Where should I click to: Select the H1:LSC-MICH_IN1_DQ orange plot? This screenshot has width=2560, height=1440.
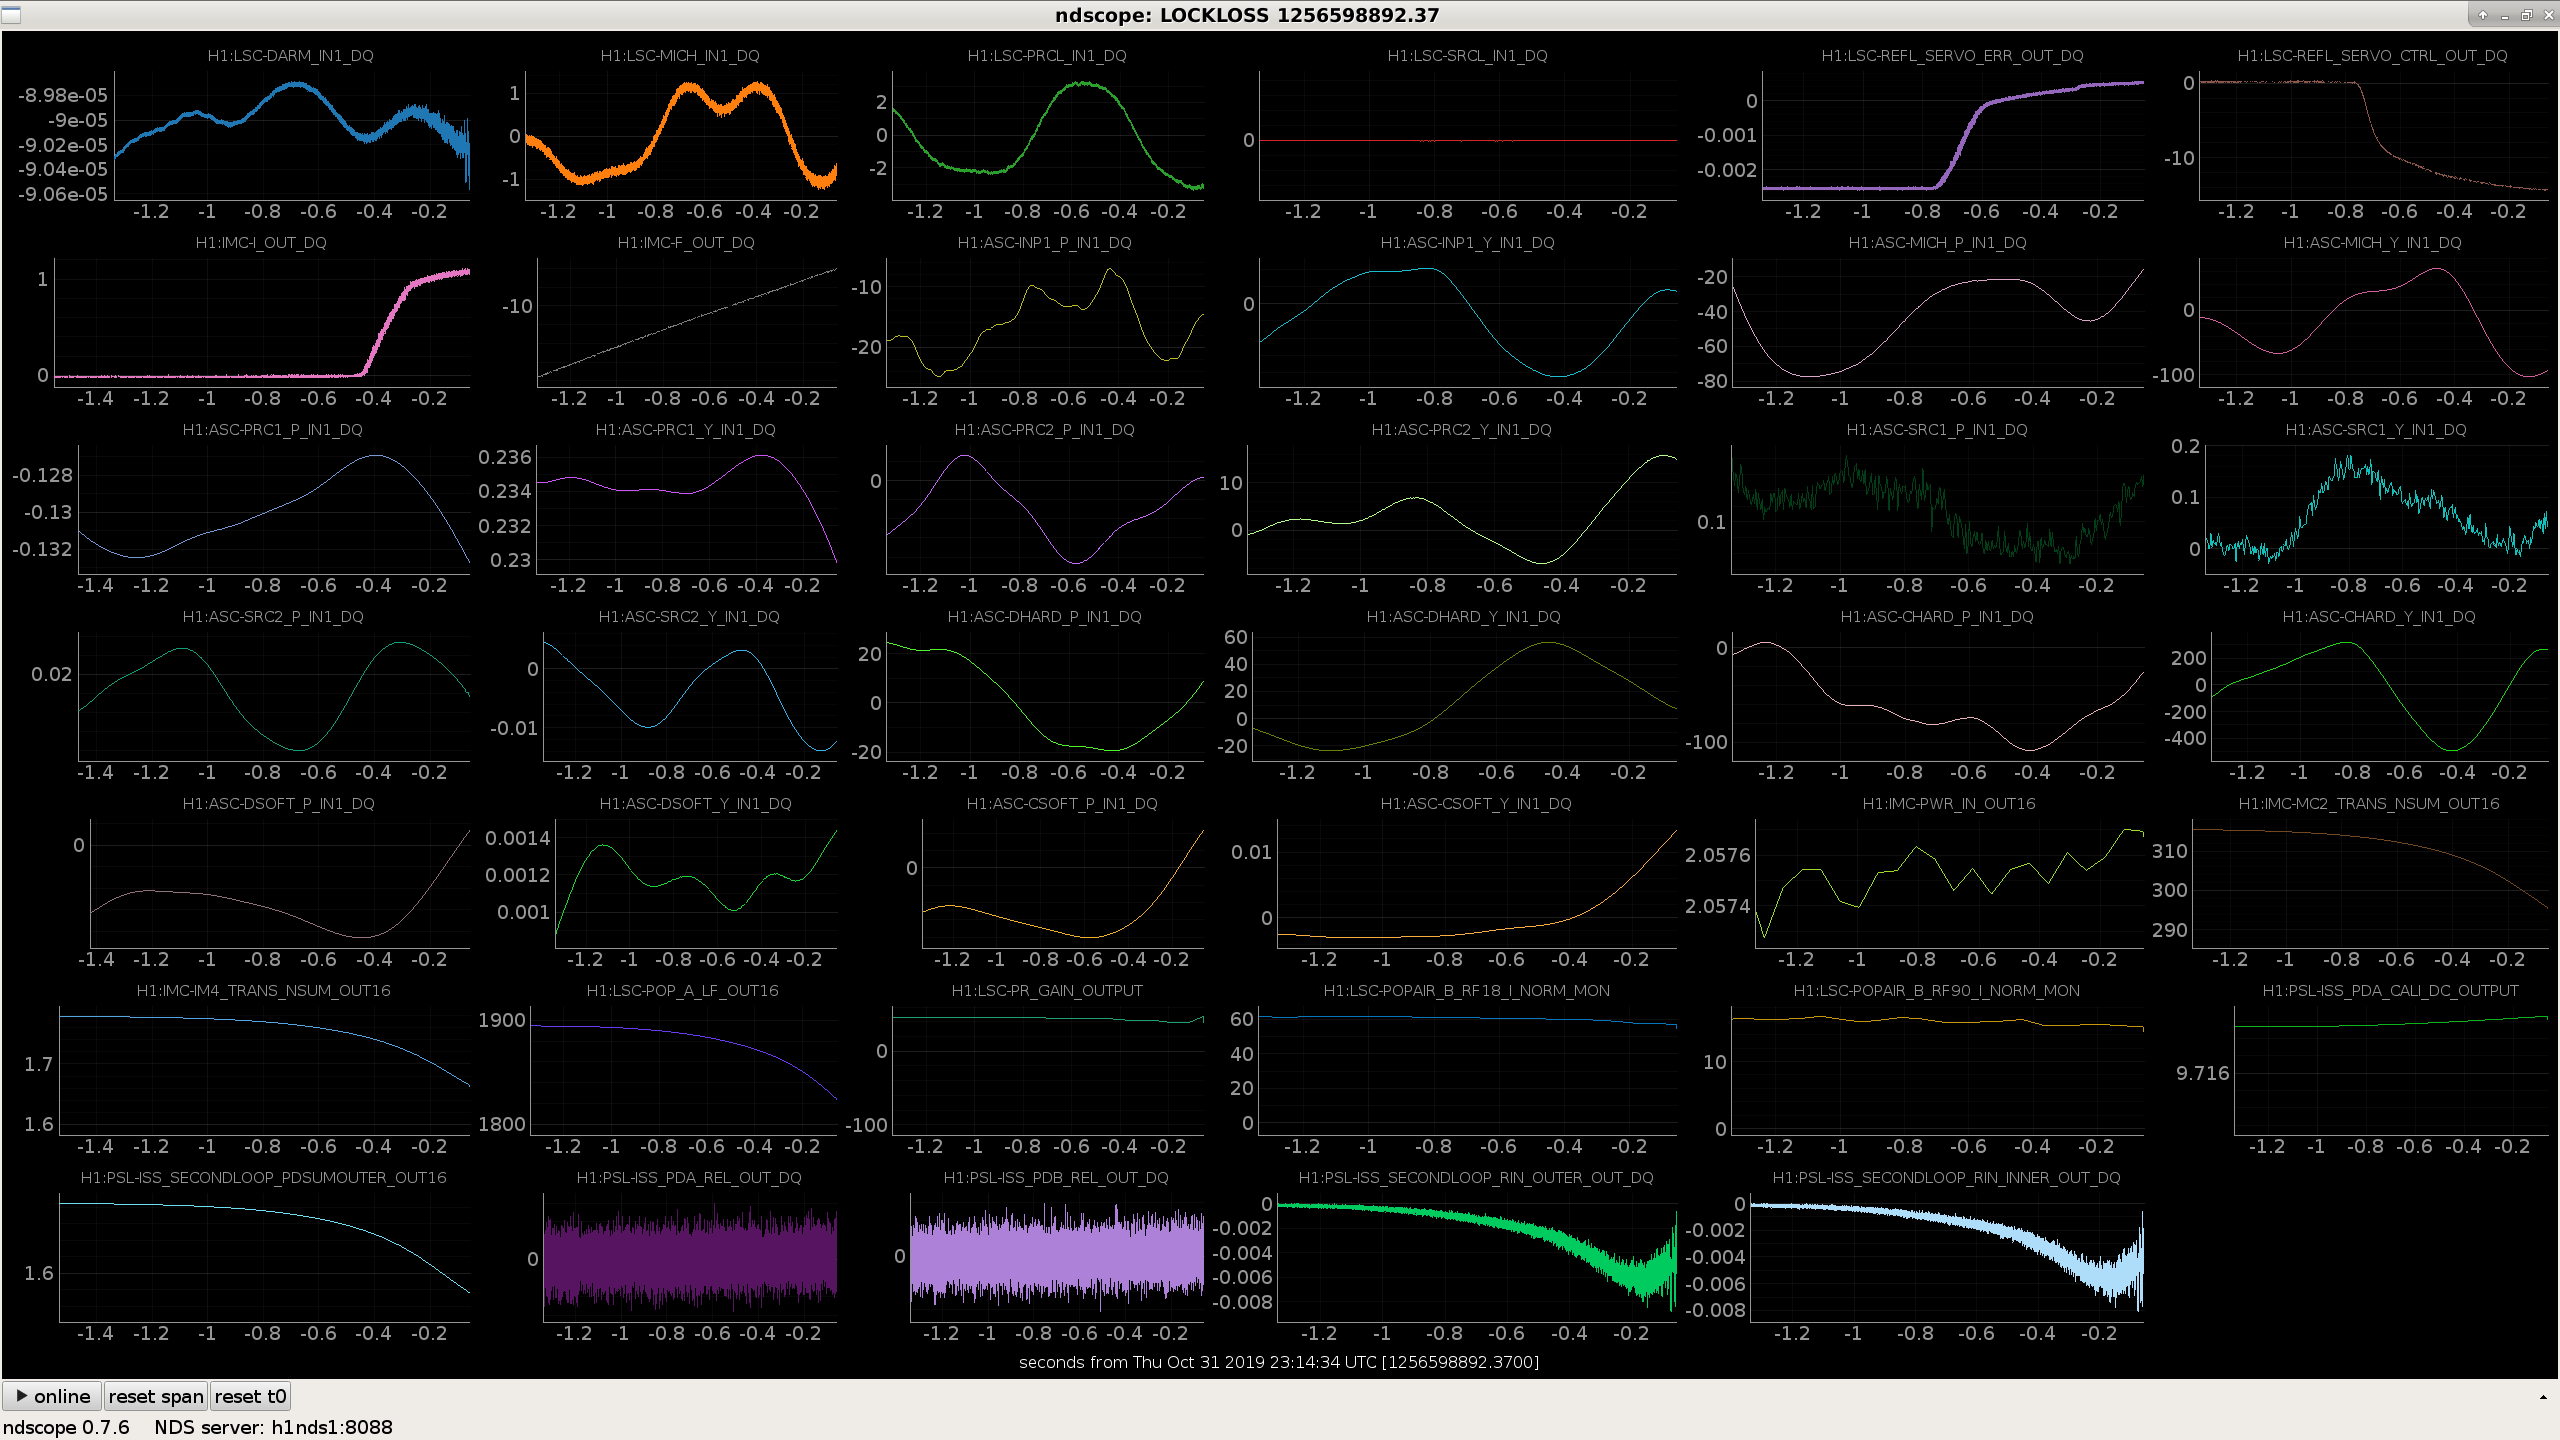pos(680,135)
